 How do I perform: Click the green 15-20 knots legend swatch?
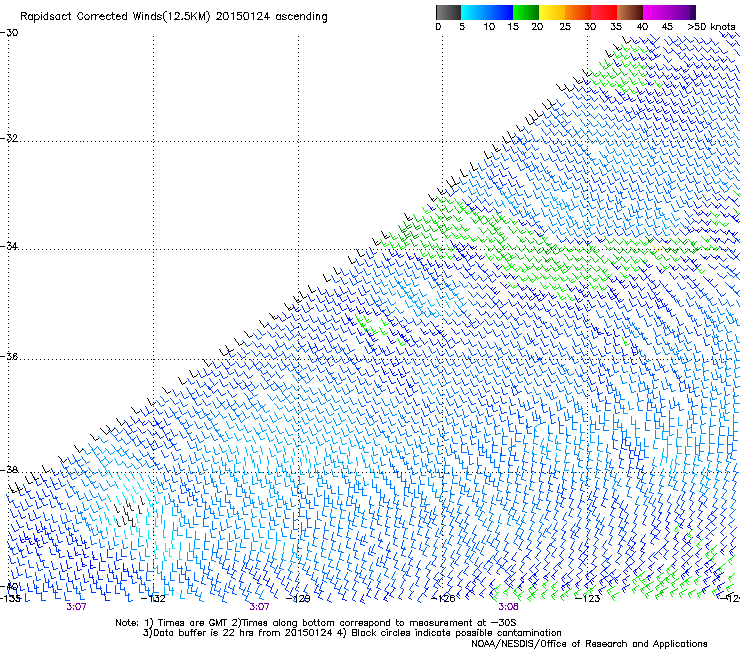tap(526, 12)
